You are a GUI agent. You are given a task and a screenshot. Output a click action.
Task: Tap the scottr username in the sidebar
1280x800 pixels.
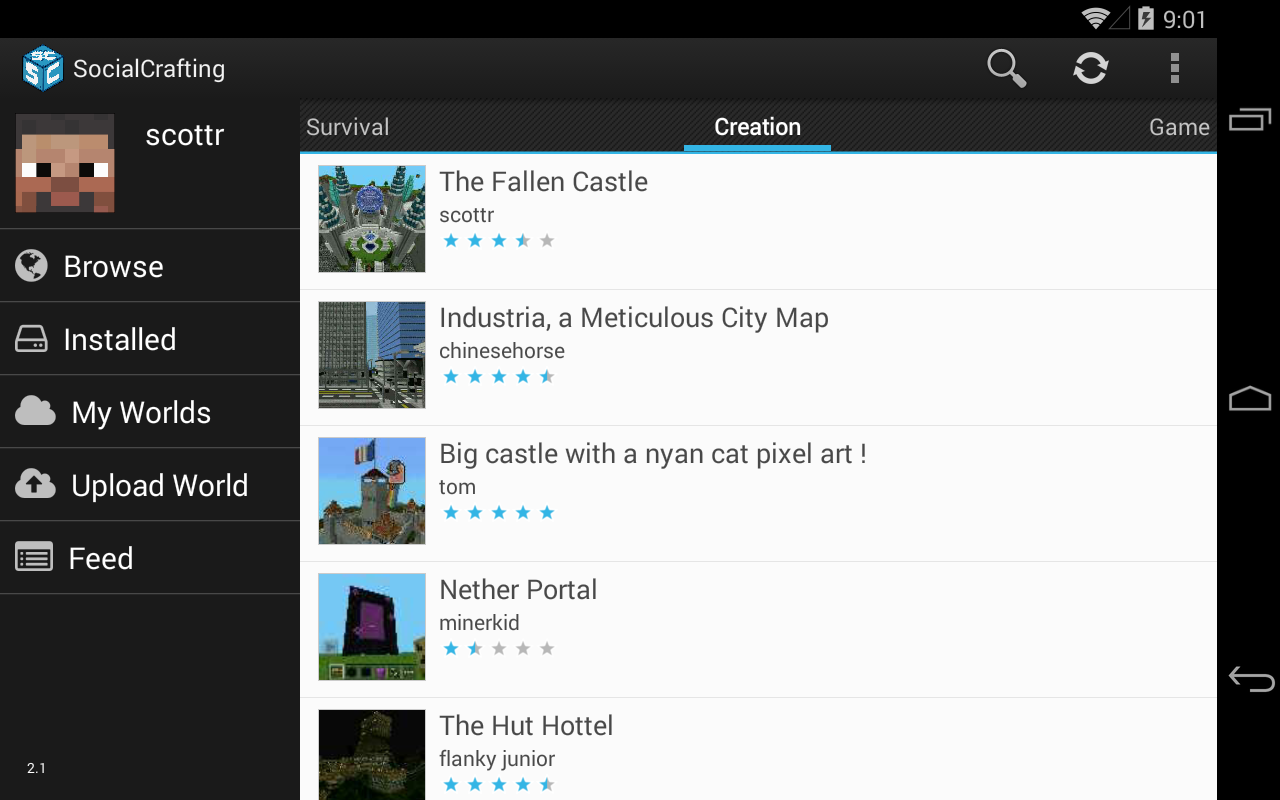[185, 135]
